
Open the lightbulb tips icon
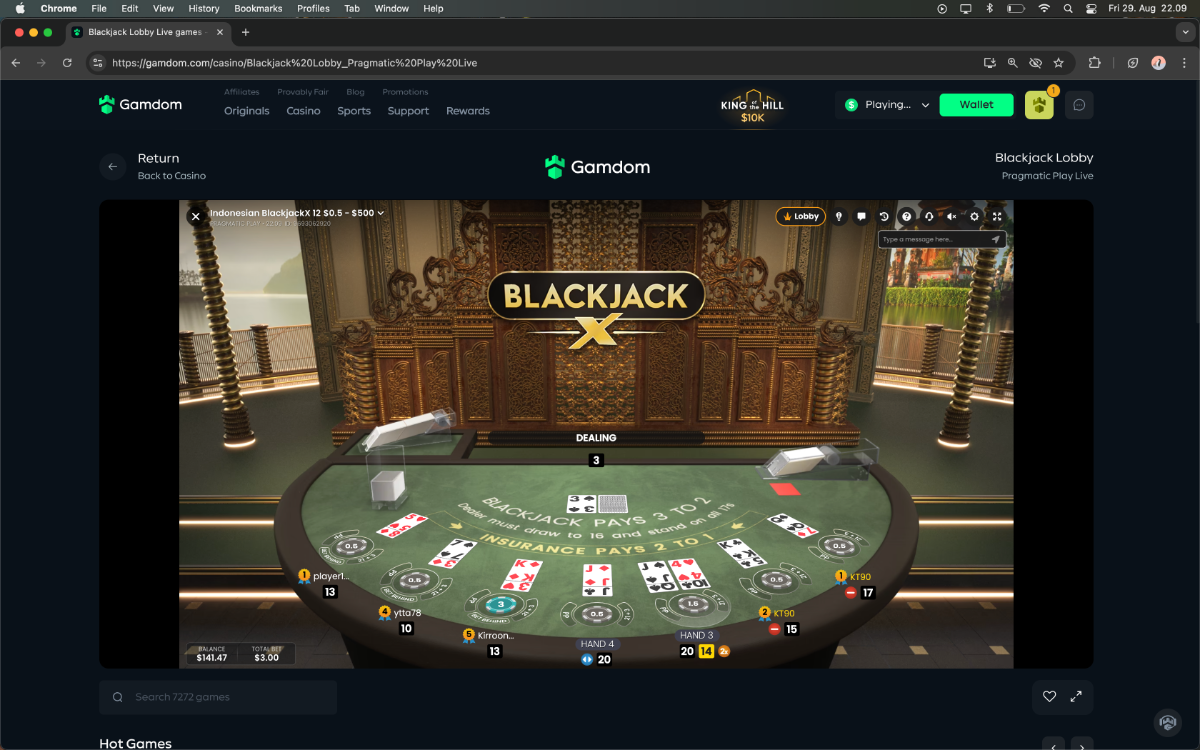point(839,216)
